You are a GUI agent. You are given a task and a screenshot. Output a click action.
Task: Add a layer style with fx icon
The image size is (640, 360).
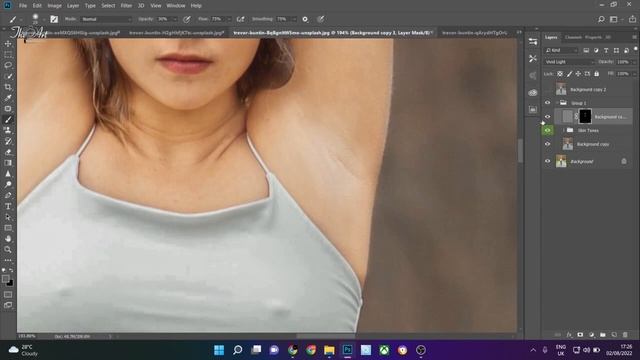pos(569,335)
